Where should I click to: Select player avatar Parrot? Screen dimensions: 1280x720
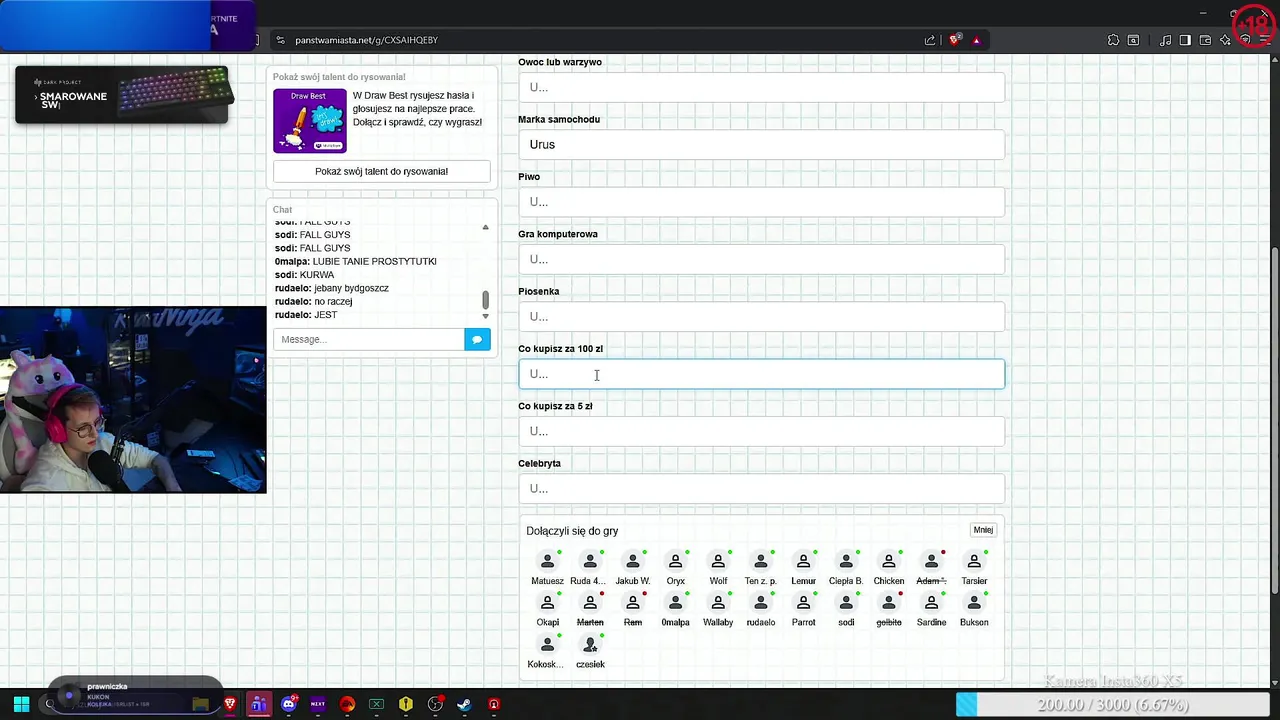click(x=803, y=603)
